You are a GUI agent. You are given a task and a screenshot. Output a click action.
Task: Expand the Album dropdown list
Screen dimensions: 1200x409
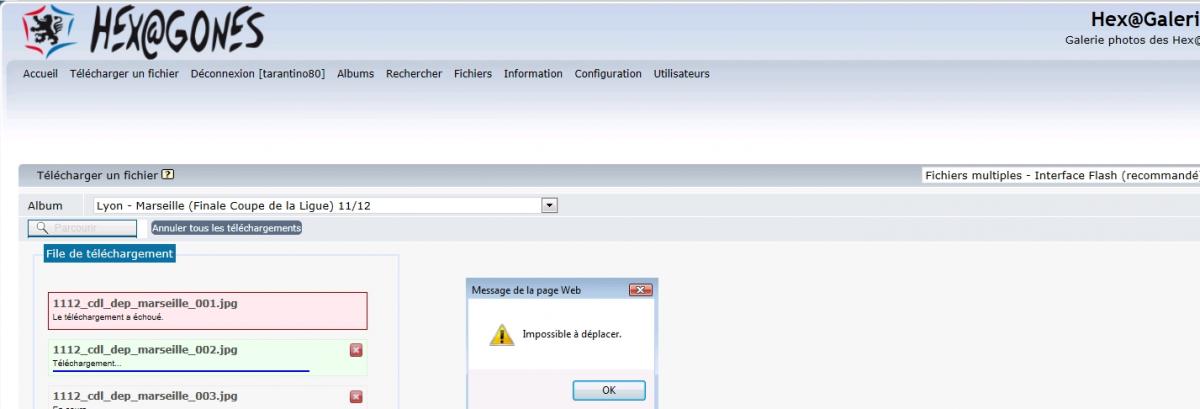point(548,205)
